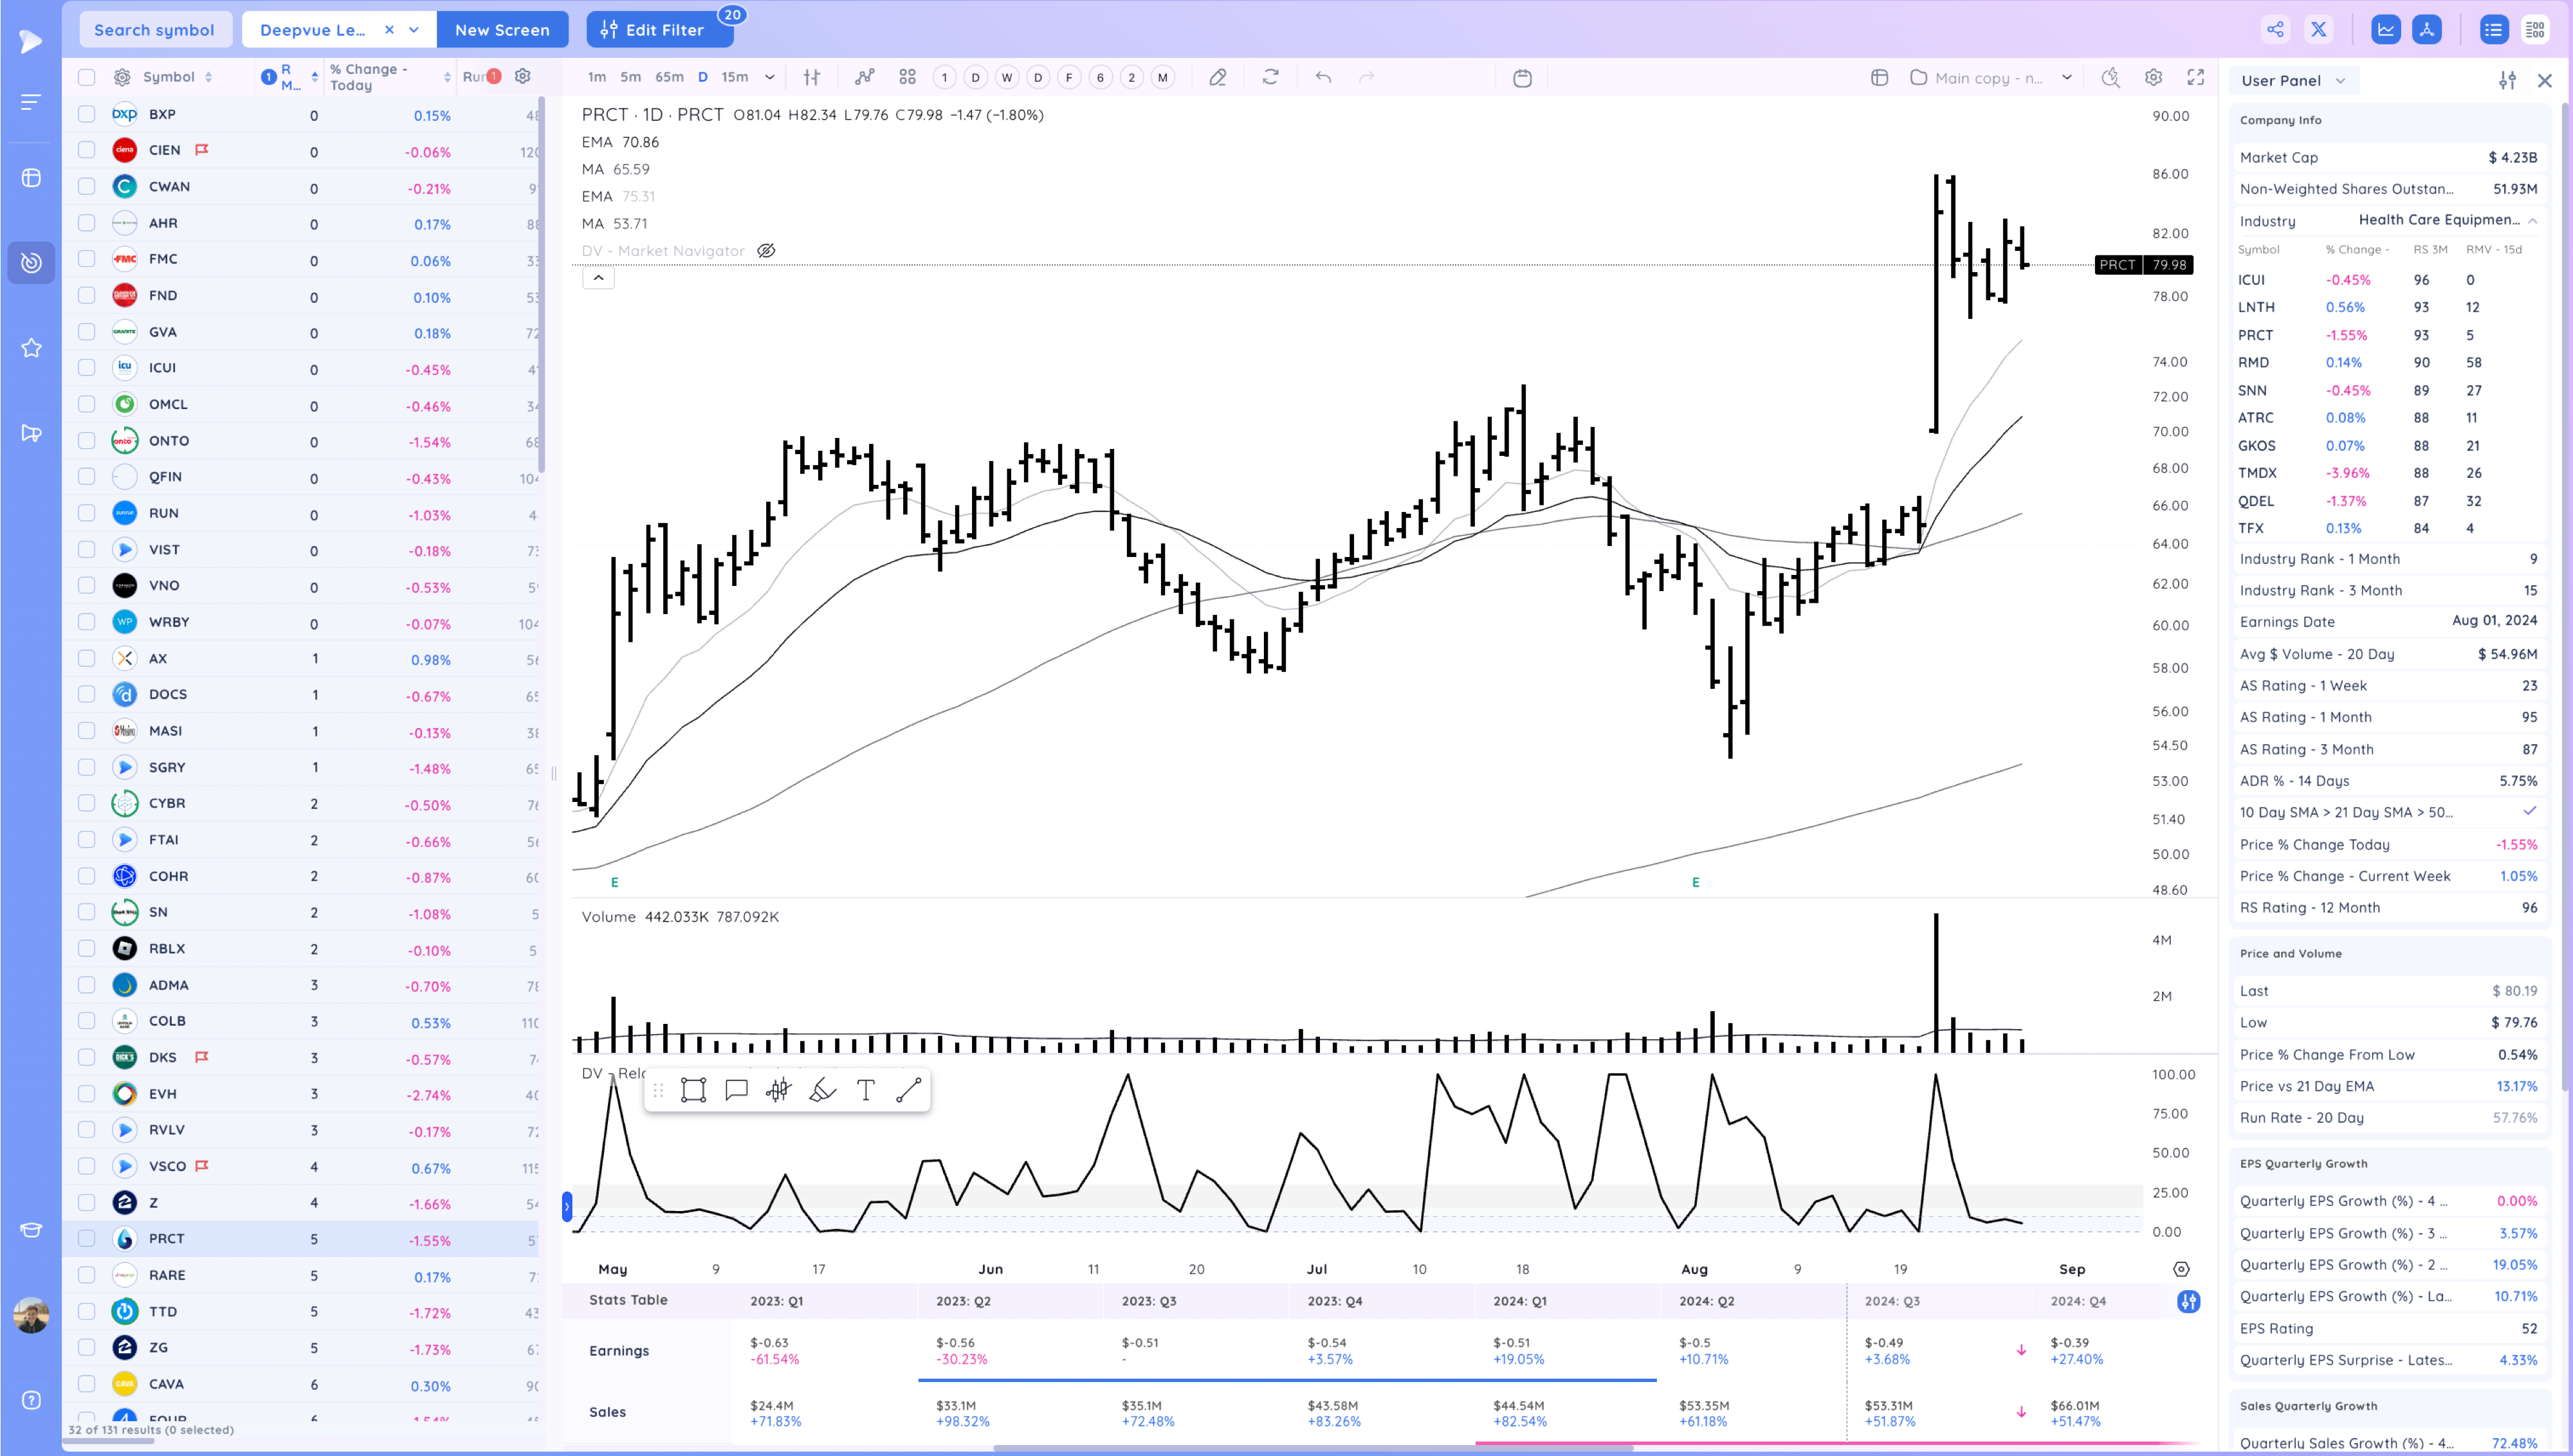The height and width of the screenshot is (1456, 2573).
Task: Collapse the Industry section chevron
Action: [2532, 220]
